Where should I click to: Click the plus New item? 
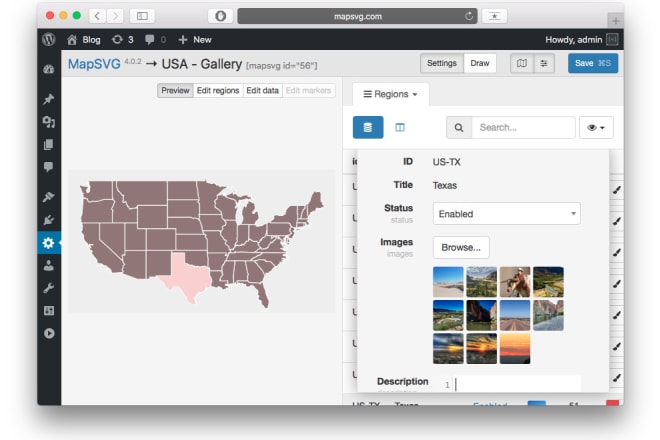coord(195,40)
